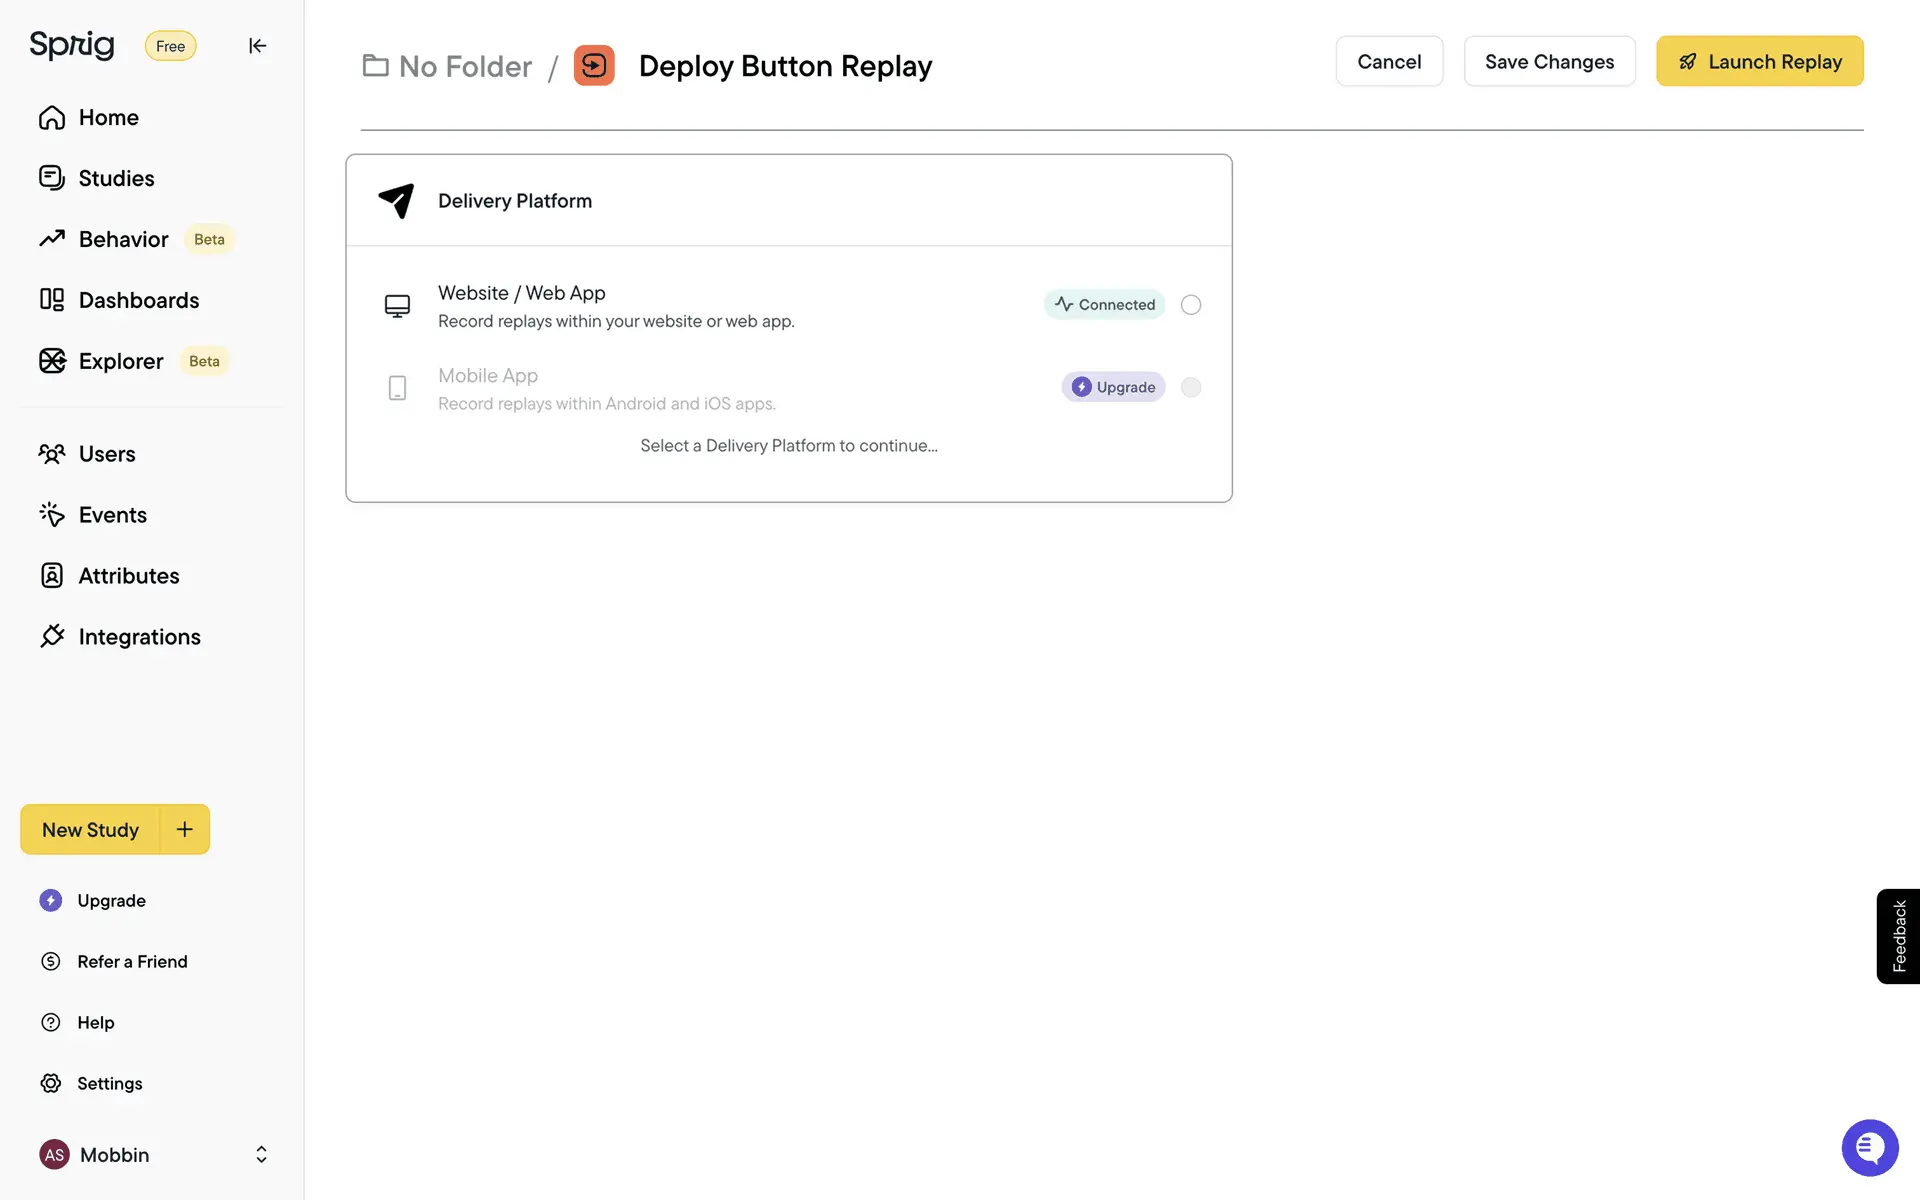Open the Feedback side tab

point(1898,936)
